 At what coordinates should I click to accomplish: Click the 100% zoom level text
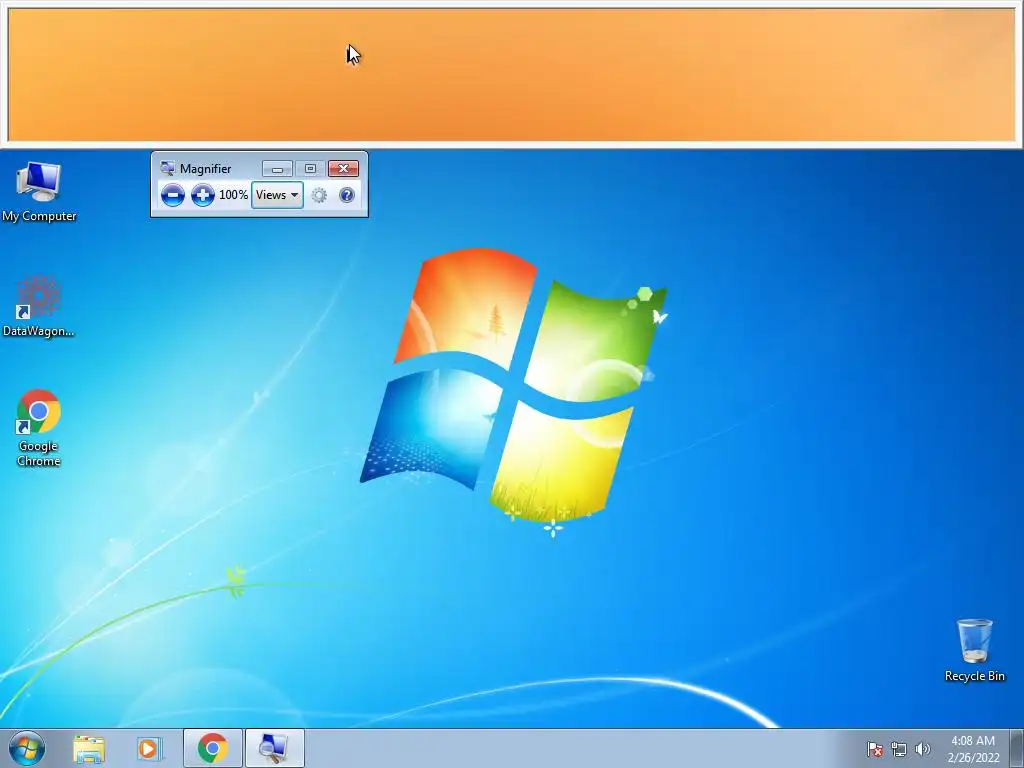(x=233, y=195)
